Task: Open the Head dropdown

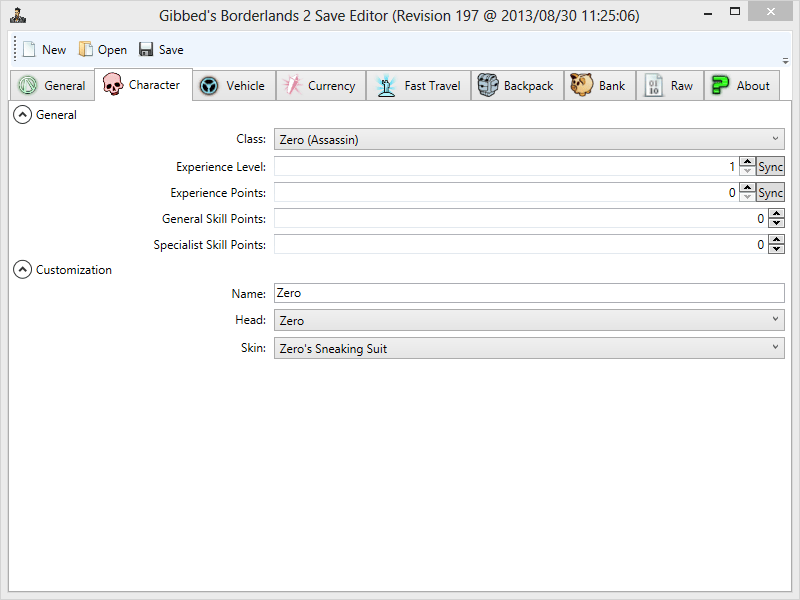Action: click(x=528, y=321)
